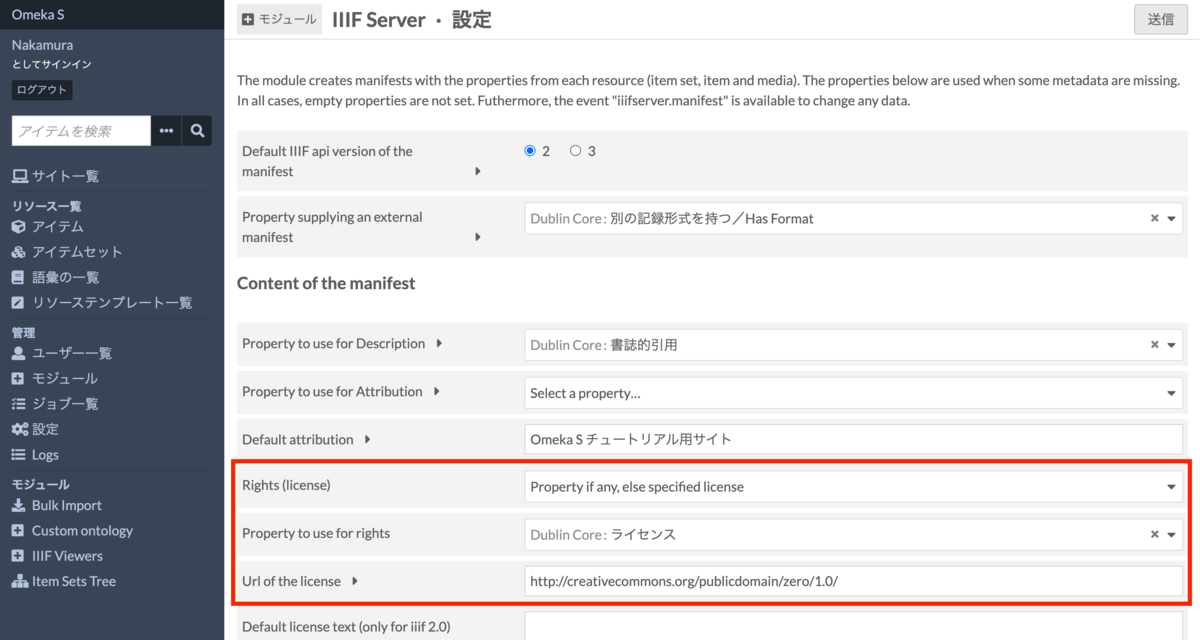Go to アイテム in the sidebar

tap(58, 227)
